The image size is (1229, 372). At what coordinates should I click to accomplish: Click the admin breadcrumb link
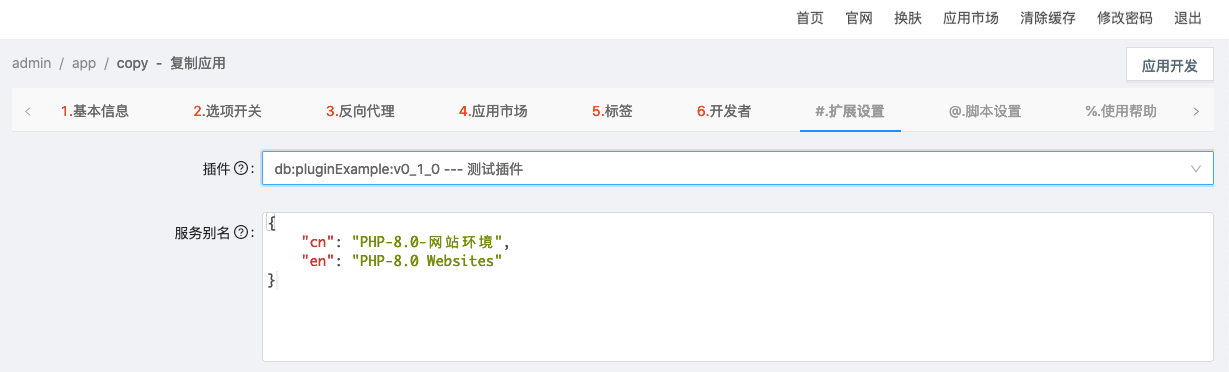click(x=32, y=63)
